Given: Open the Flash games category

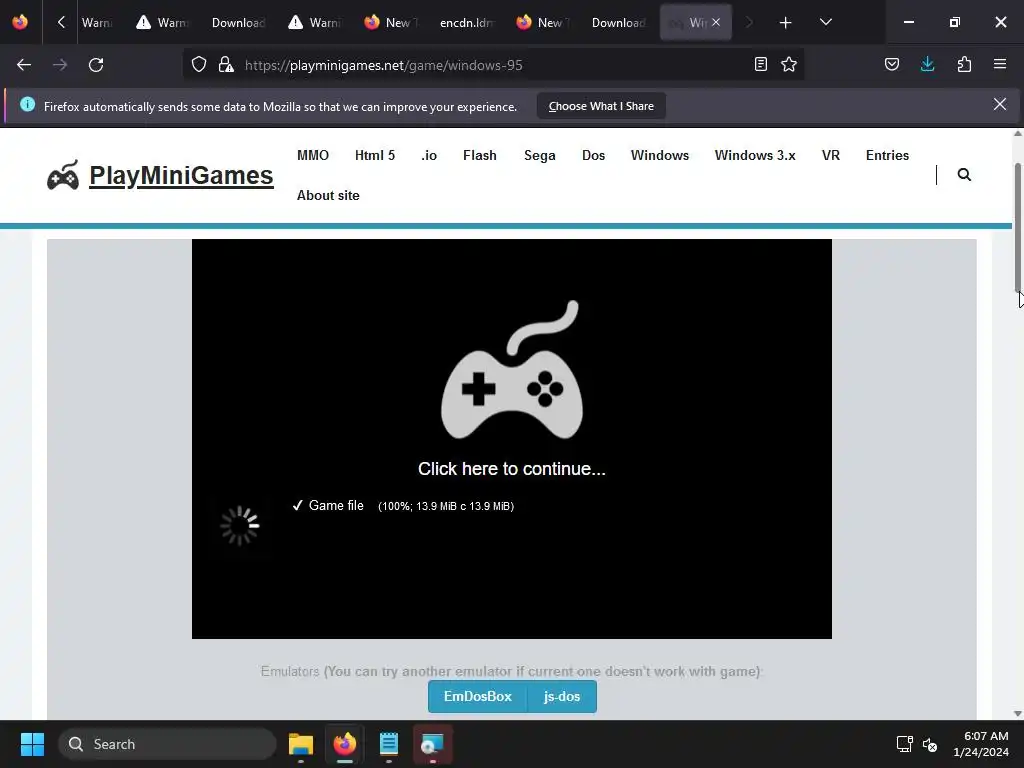Looking at the screenshot, I should point(480,155).
